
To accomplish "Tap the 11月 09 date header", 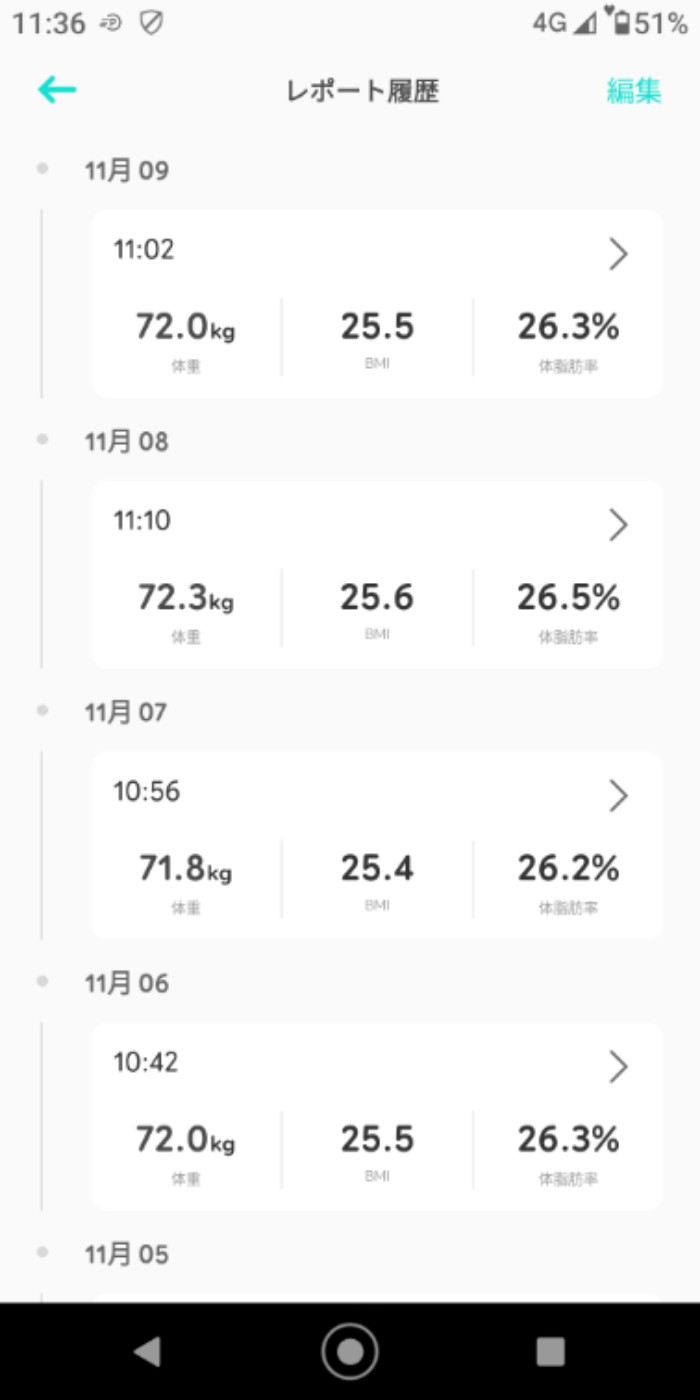I will point(127,171).
